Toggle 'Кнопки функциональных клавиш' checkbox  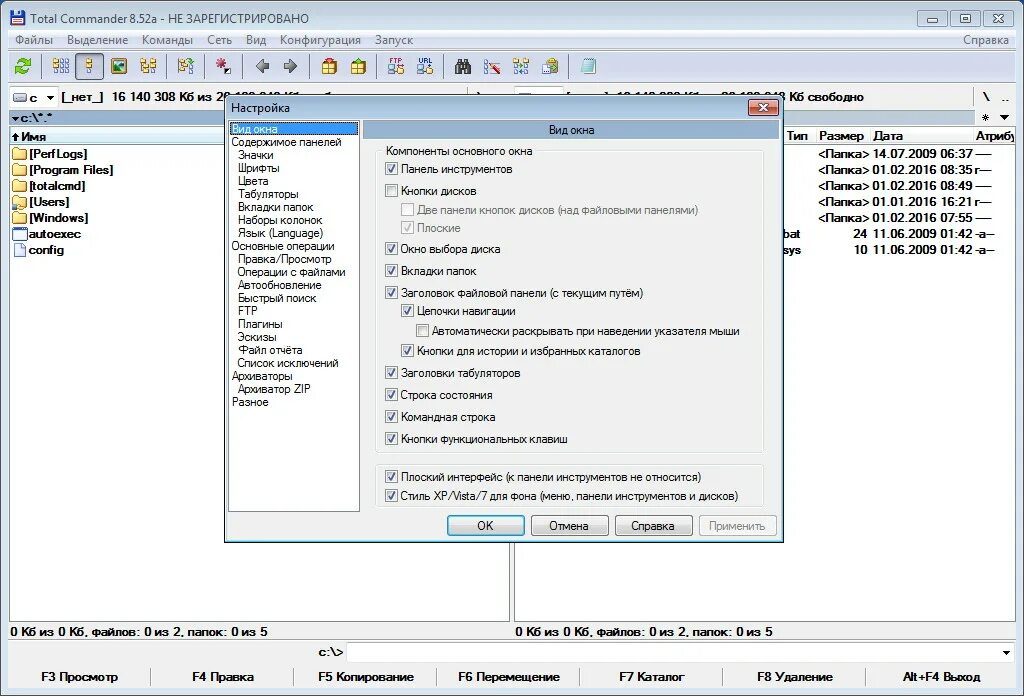point(391,439)
